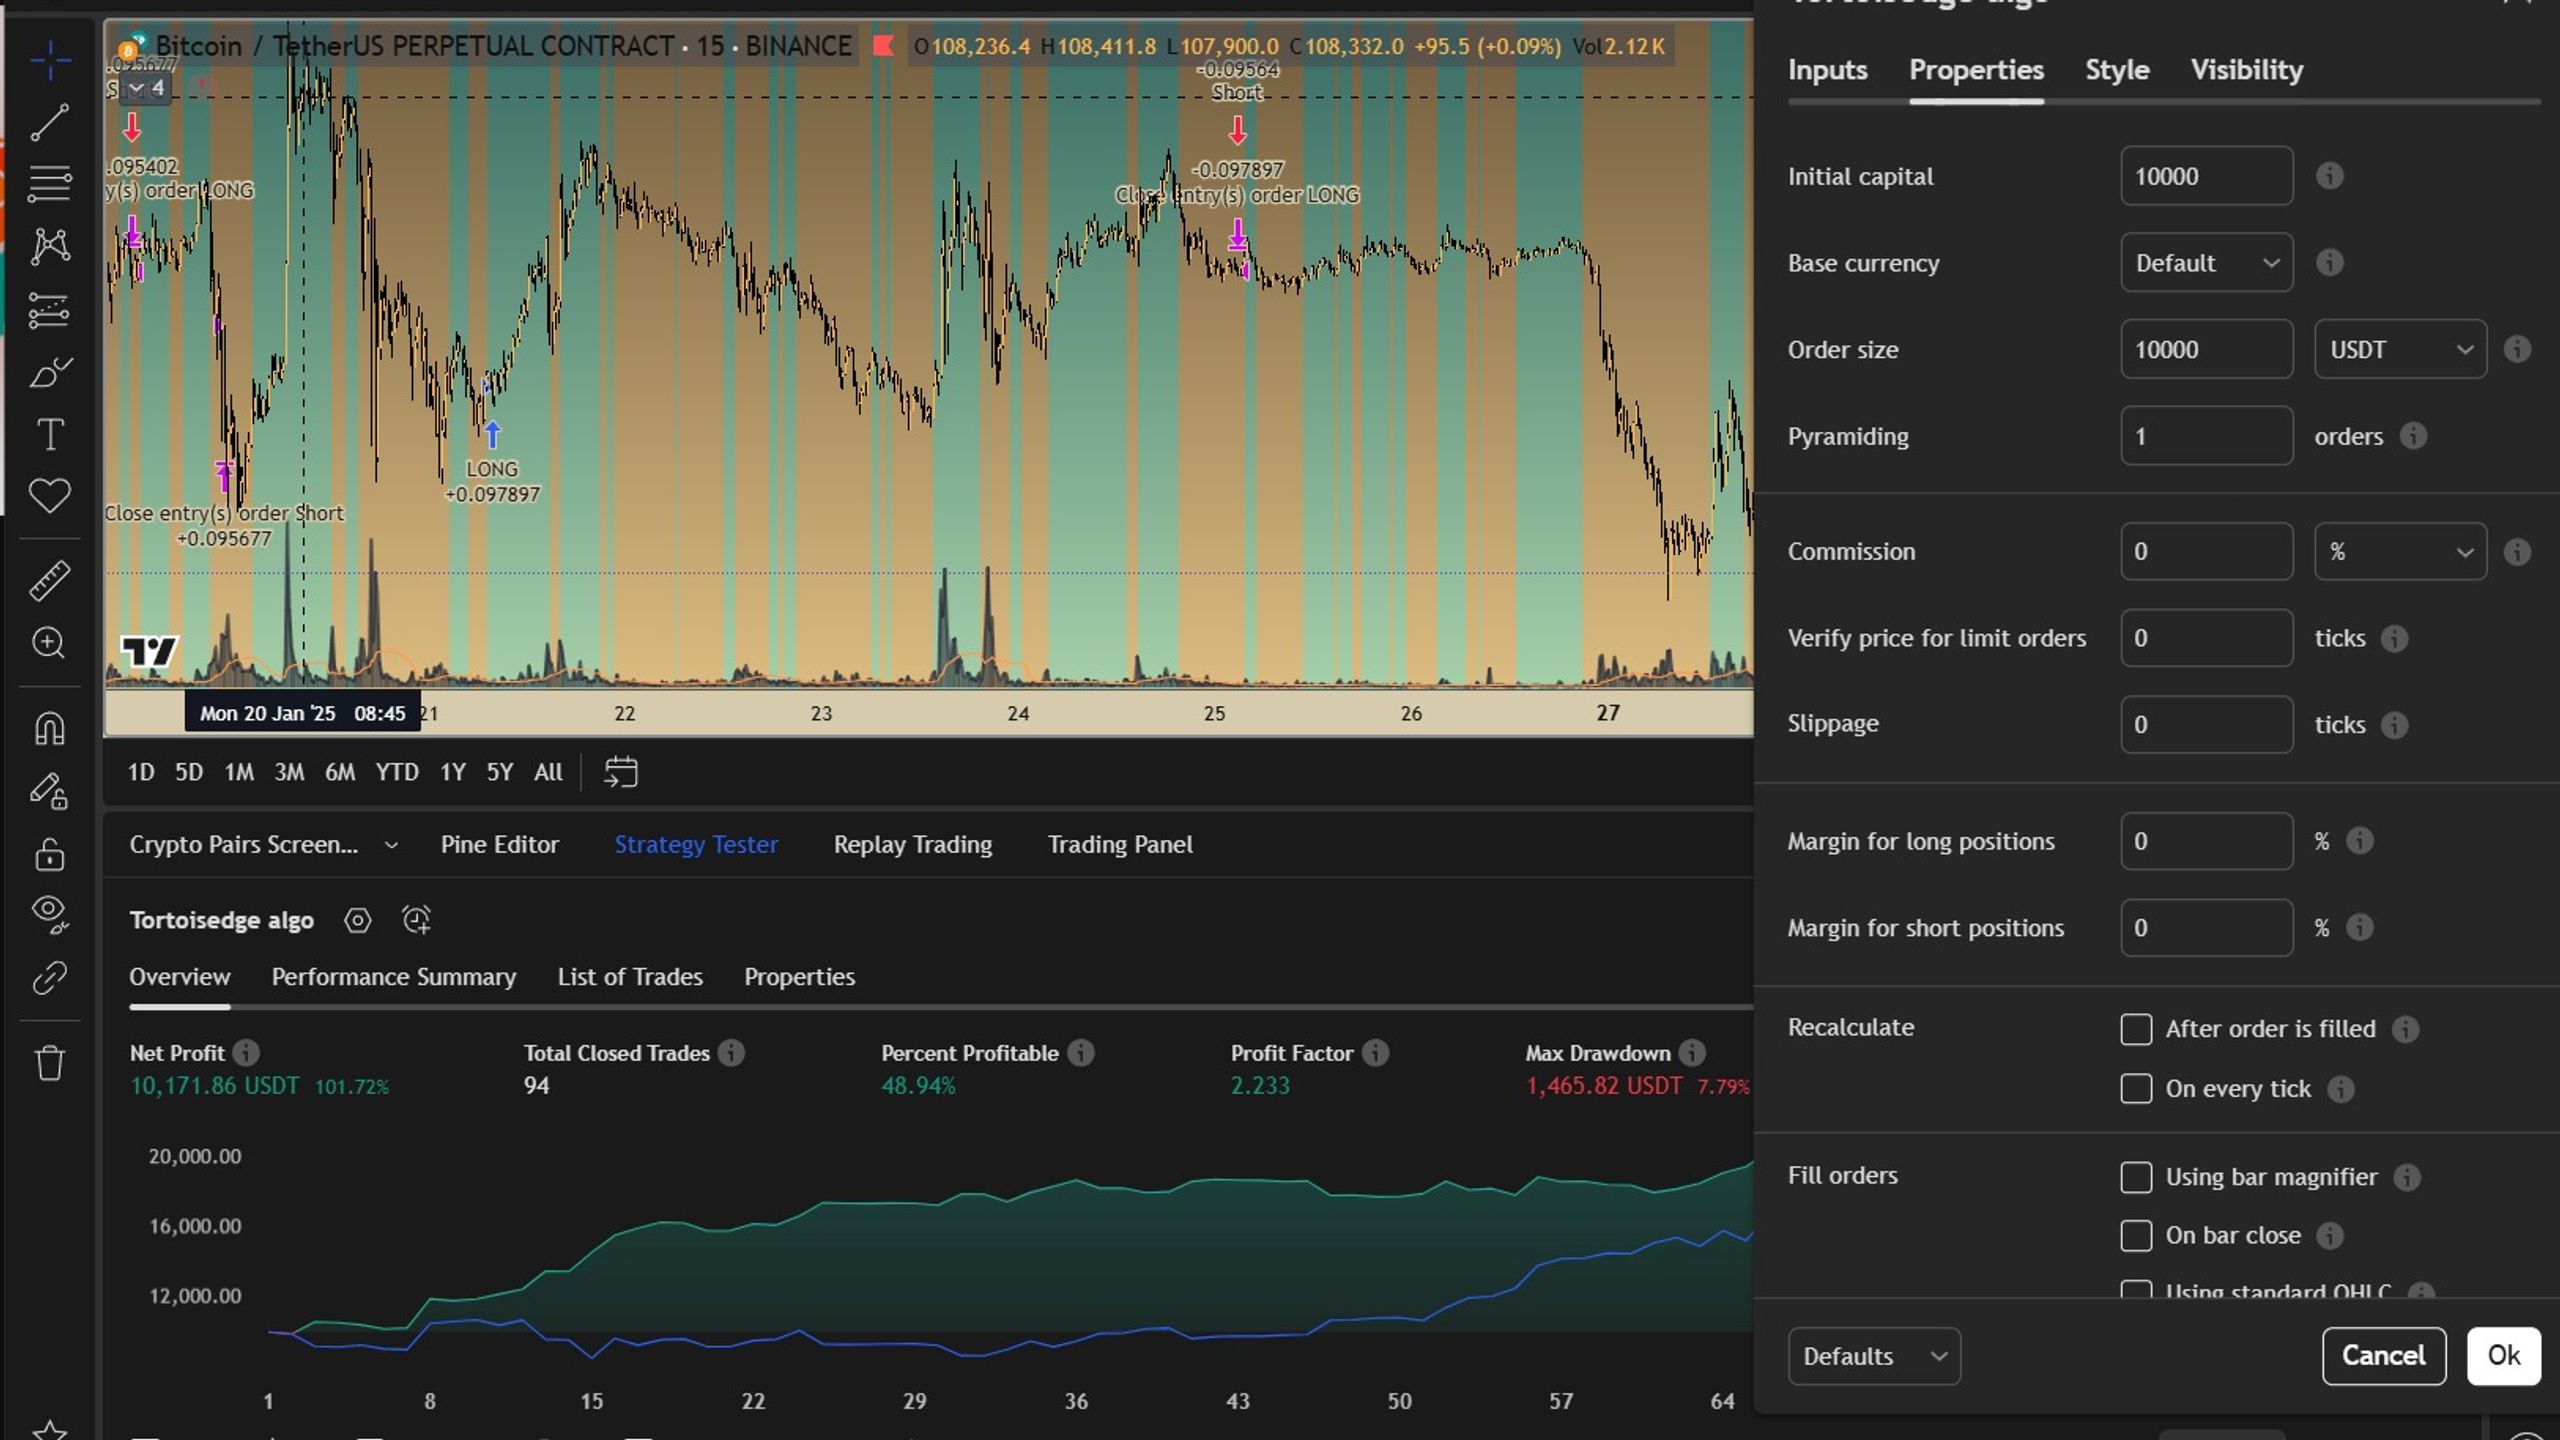The image size is (2560, 1440).
Task: Click the Slippage ticks input field
Action: (2206, 724)
